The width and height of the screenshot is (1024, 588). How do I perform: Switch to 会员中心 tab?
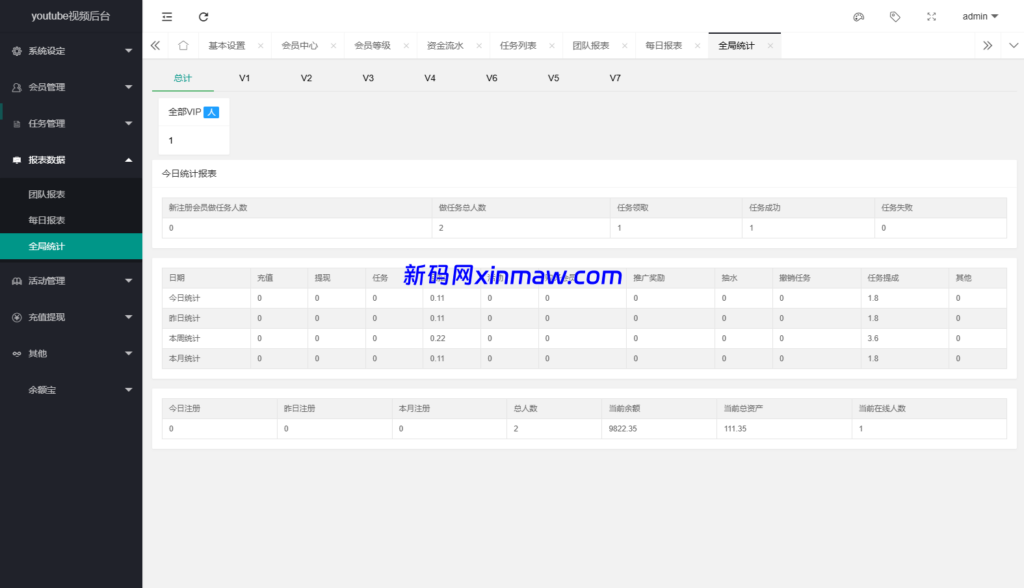coord(299,46)
